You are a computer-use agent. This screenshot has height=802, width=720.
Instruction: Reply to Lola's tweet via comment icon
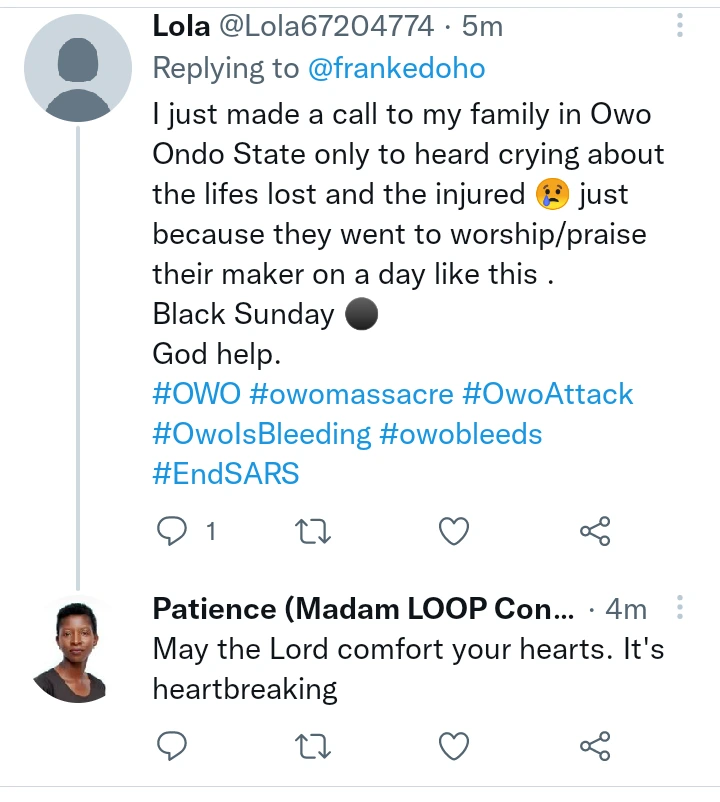(173, 532)
